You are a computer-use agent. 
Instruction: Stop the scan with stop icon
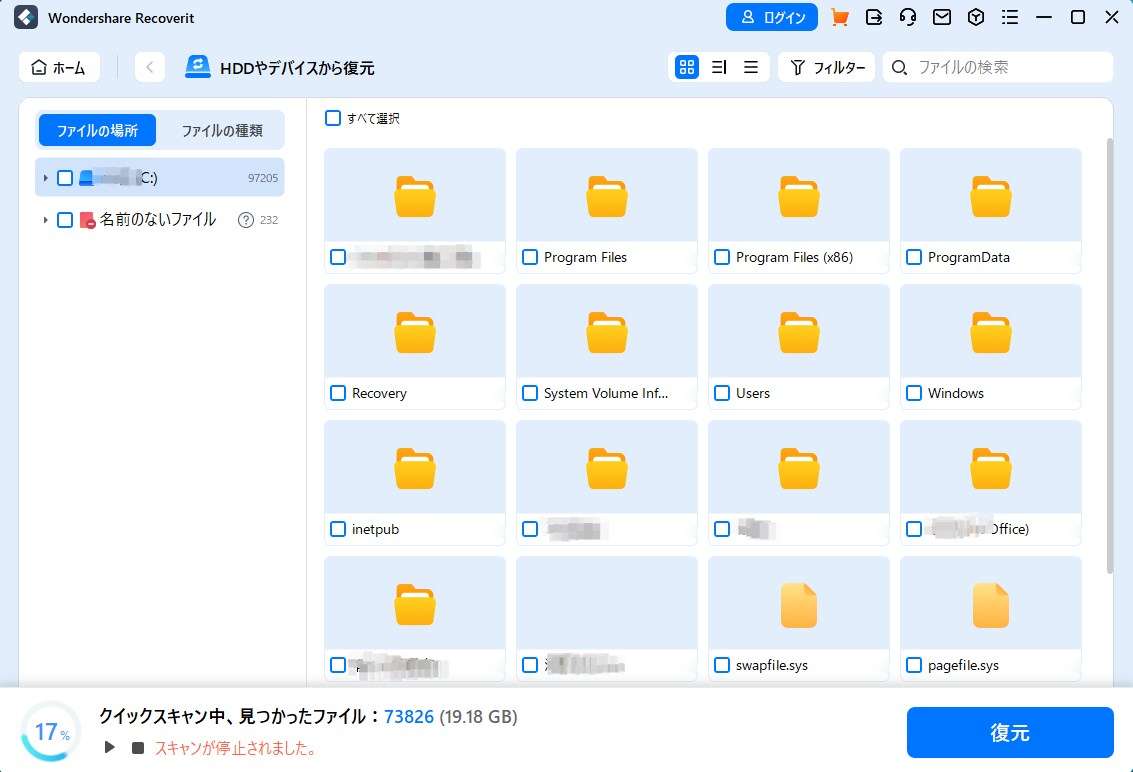pyautogui.click(x=137, y=747)
